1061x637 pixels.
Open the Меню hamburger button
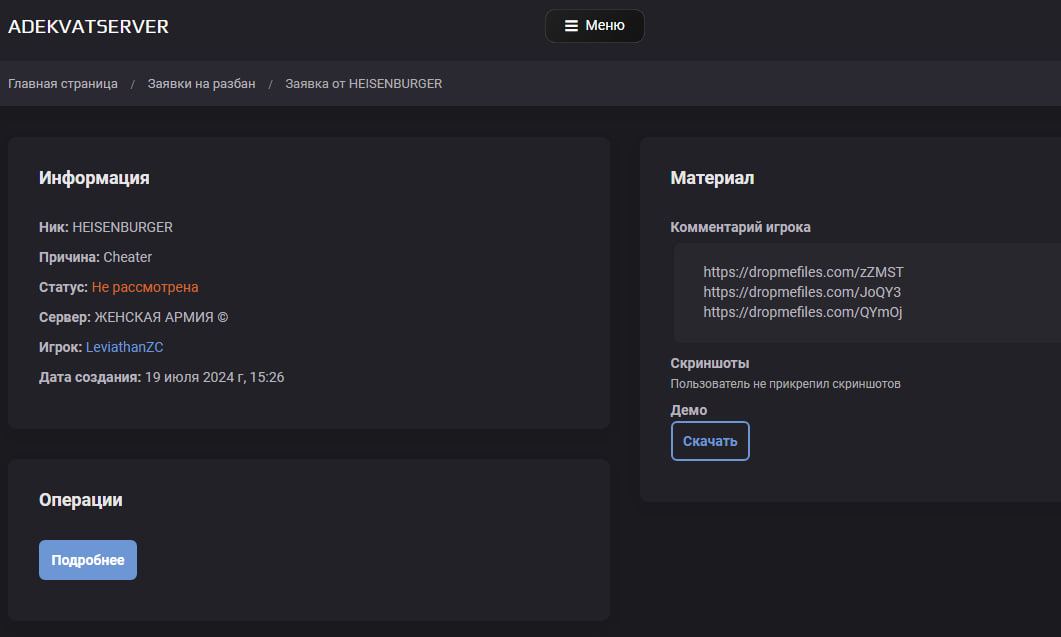pos(595,26)
